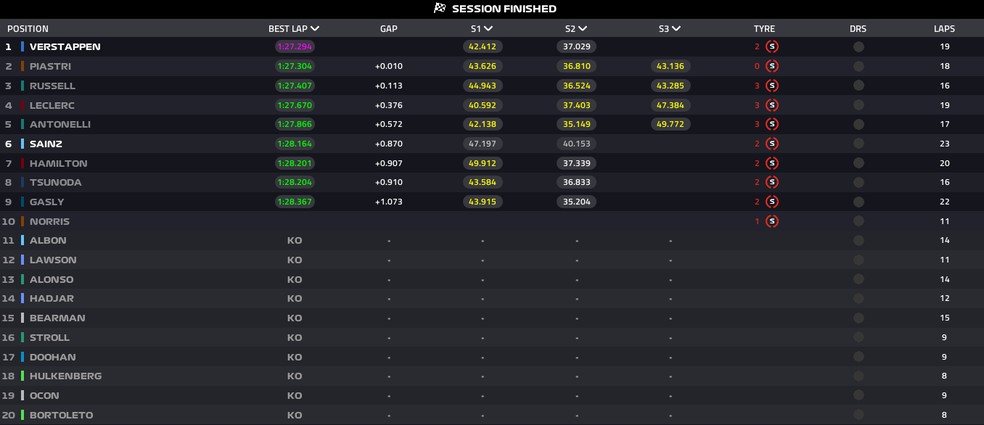Click Piastri's orange team colour bar
The height and width of the screenshot is (425, 984).
coord(23,66)
